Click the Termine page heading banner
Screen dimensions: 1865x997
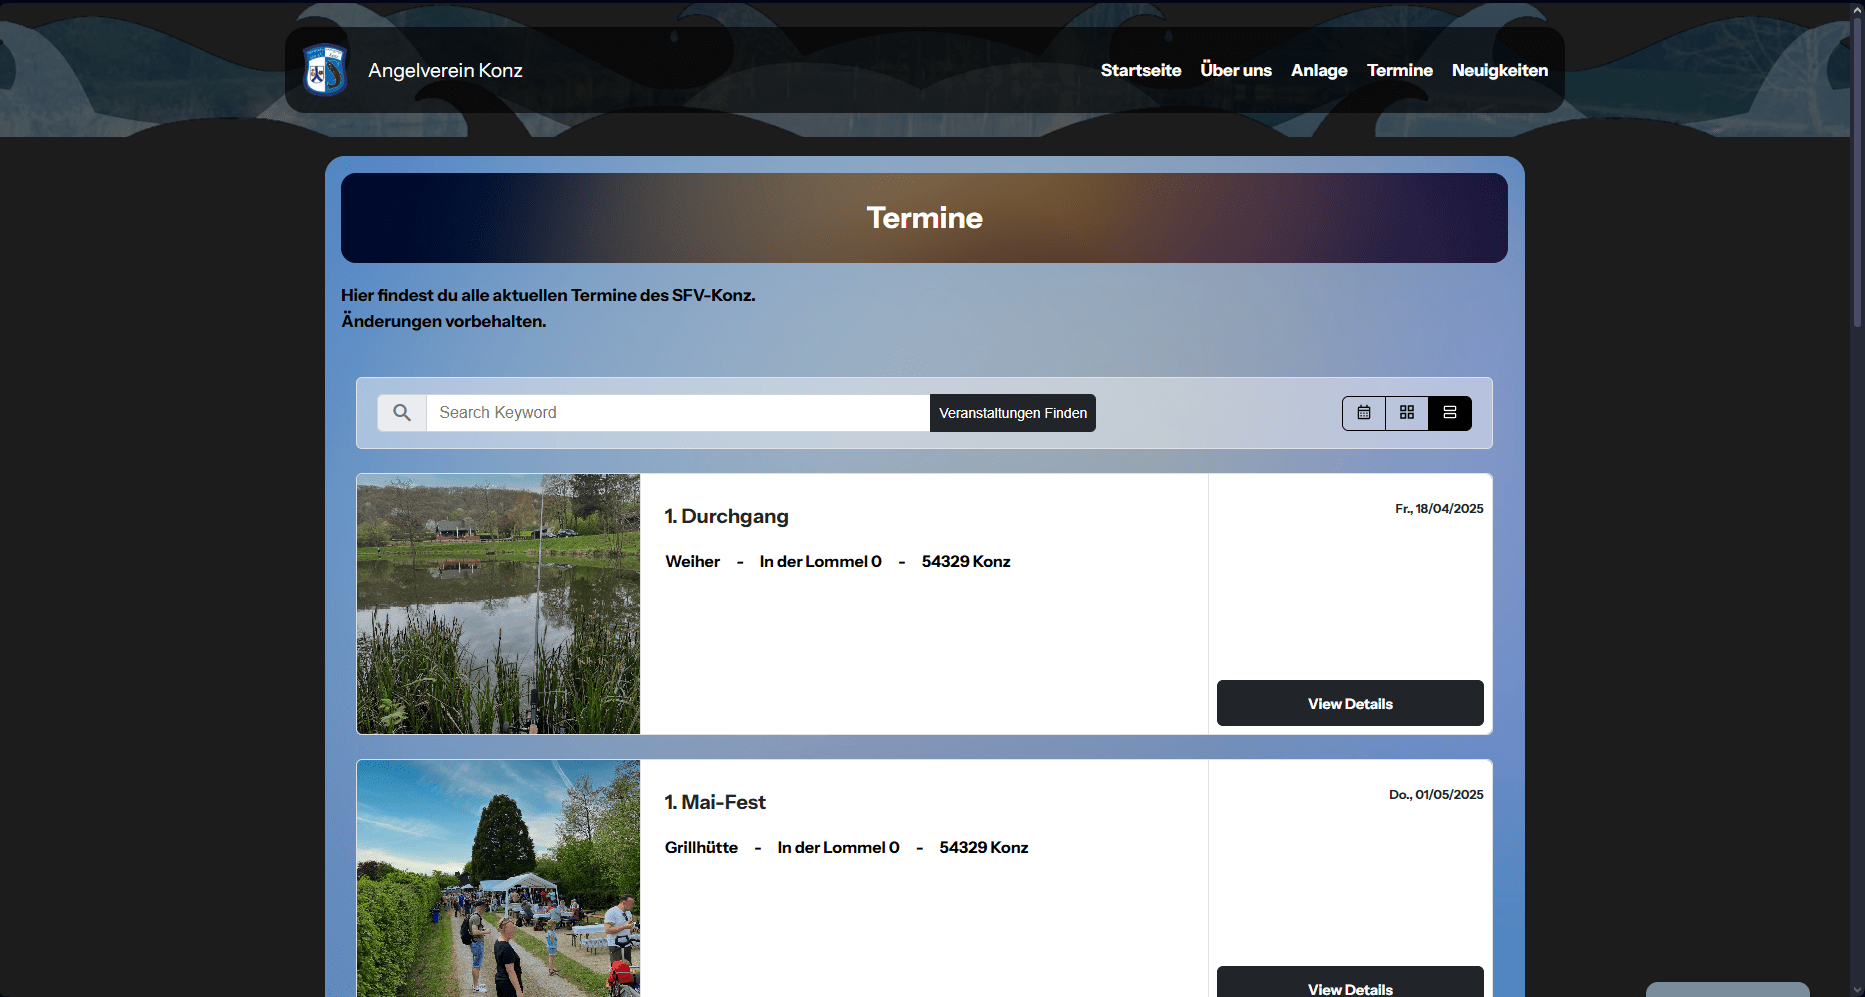(924, 218)
